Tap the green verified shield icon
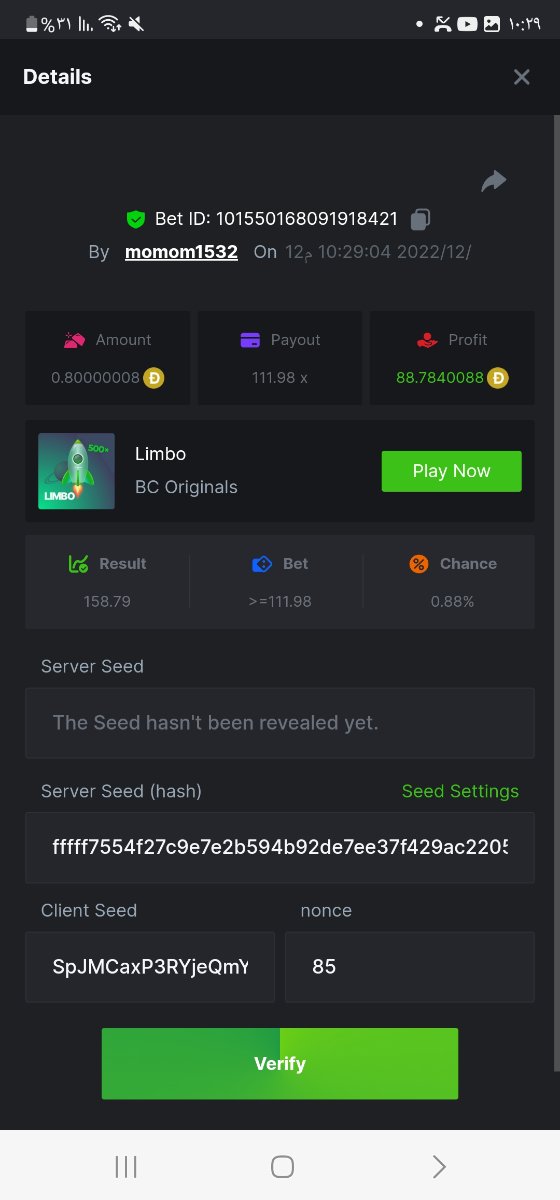The height and width of the screenshot is (1200, 560). (136, 219)
